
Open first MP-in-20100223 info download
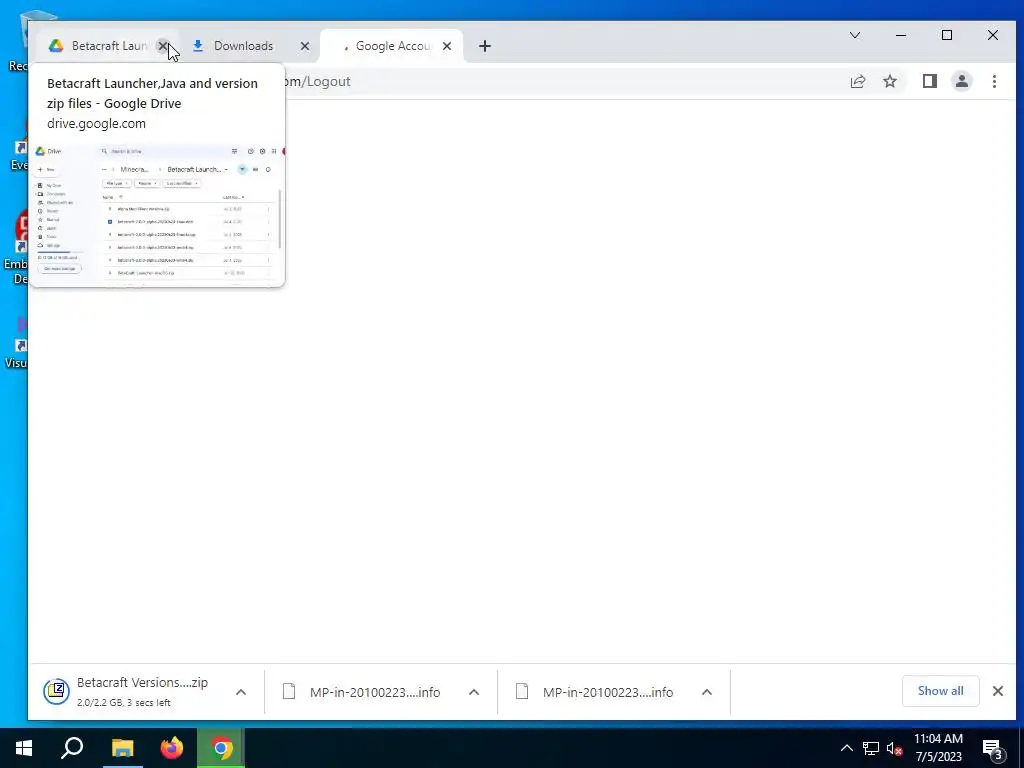[x=363, y=692]
